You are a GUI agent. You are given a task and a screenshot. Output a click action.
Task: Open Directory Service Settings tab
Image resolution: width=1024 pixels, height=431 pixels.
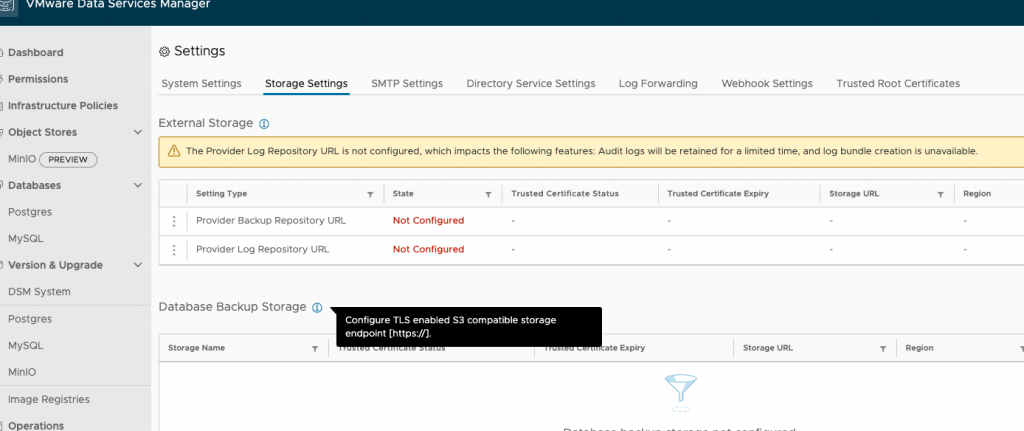coord(531,84)
